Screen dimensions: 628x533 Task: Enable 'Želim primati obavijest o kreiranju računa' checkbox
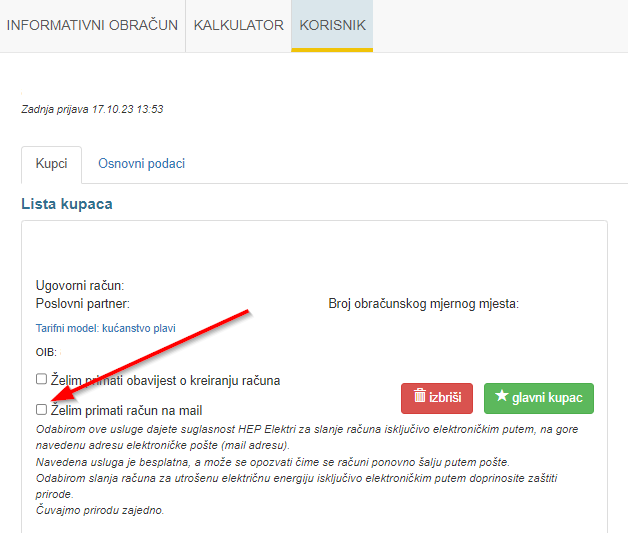pyautogui.click(x=41, y=379)
